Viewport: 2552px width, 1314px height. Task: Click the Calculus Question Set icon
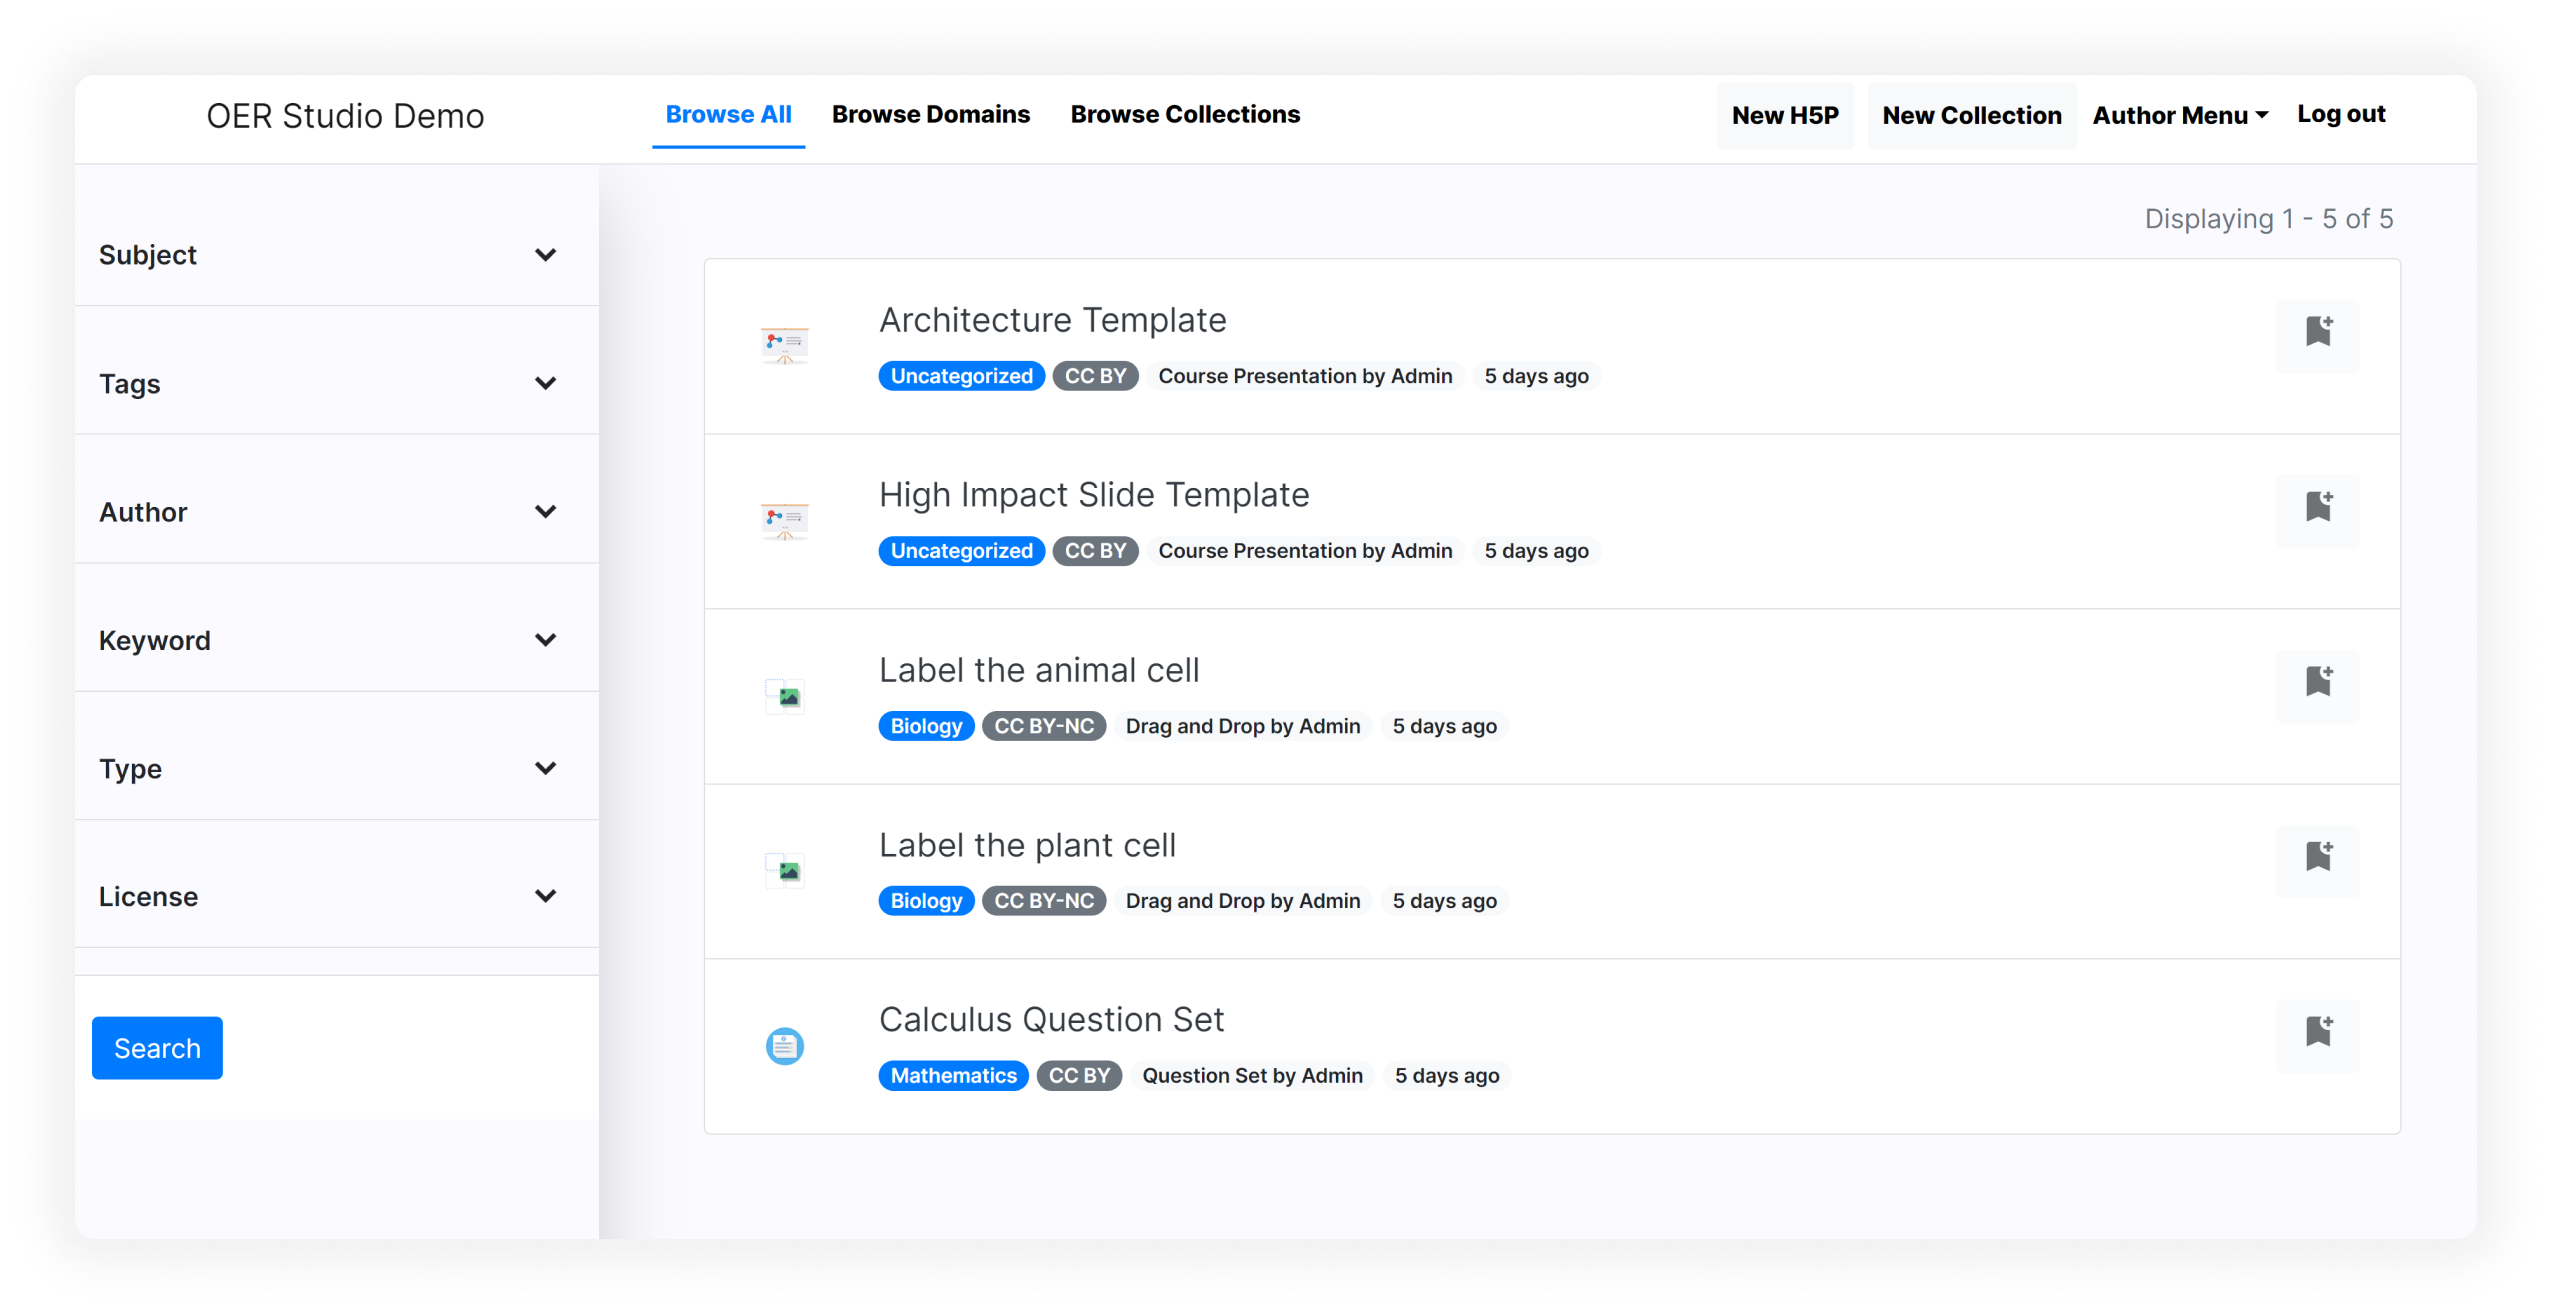(x=785, y=1046)
